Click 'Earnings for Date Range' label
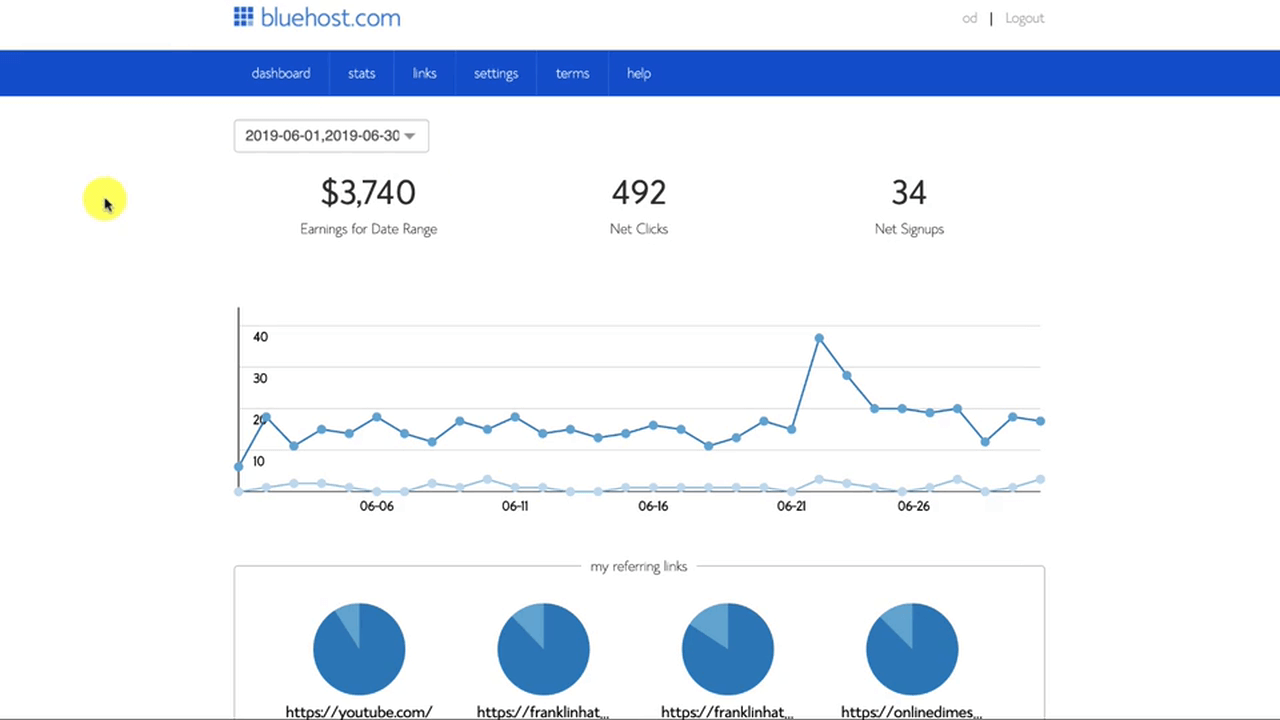Screen dimensions: 1280x720 368,229
